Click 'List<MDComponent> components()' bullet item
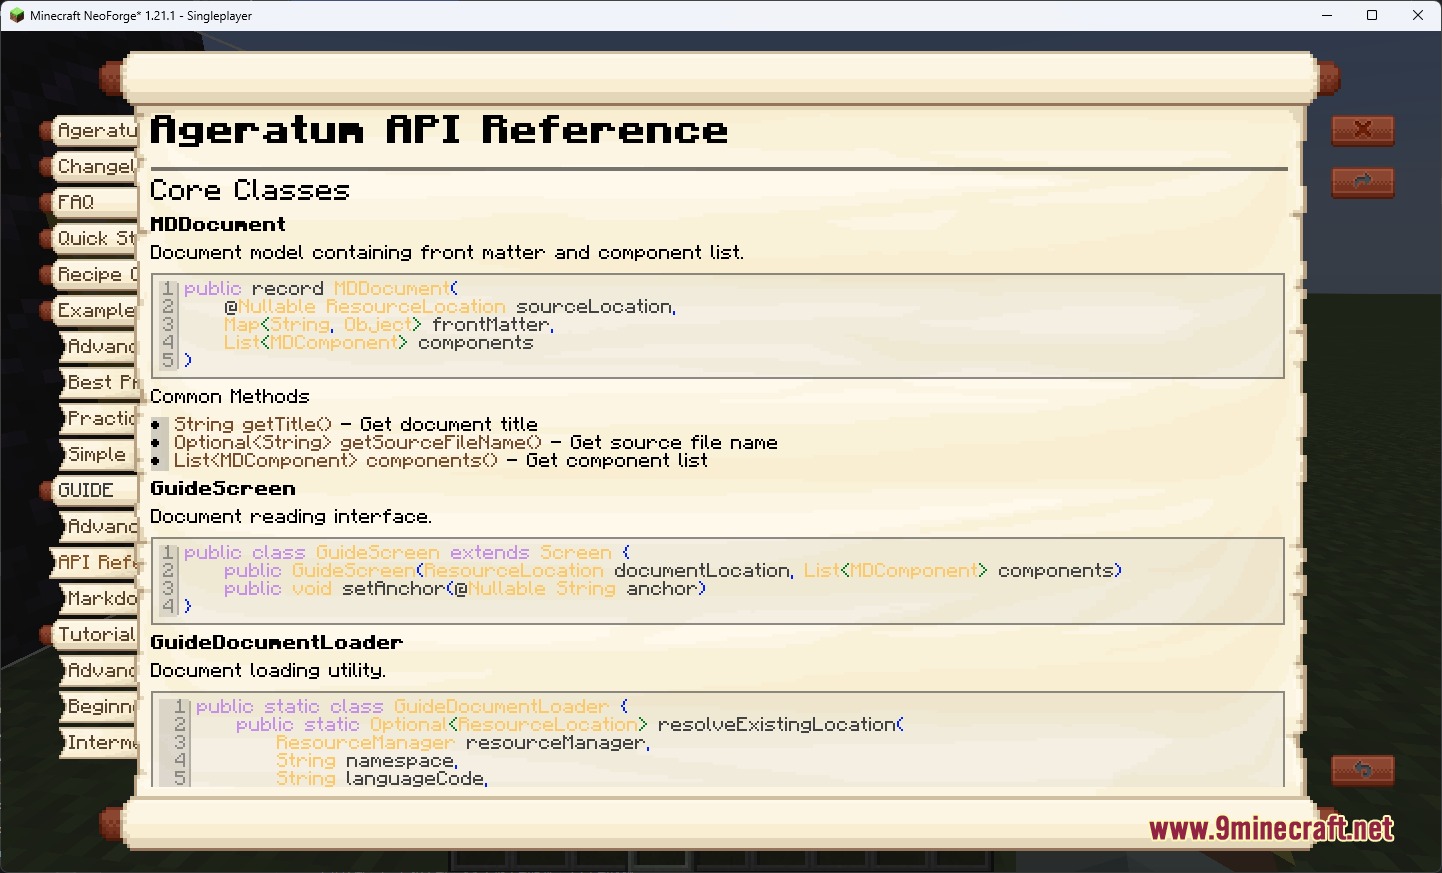 [x=441, y=461]
